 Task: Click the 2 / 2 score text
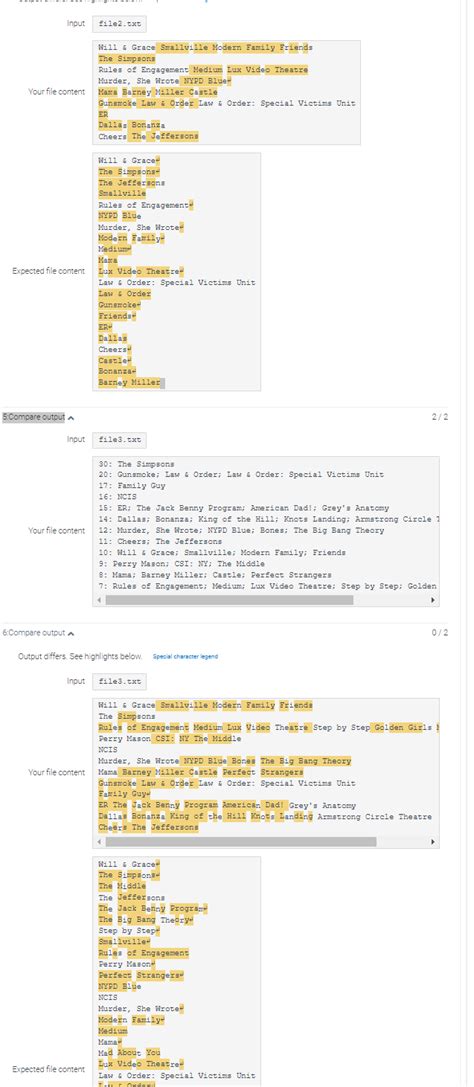pos(440,417)
